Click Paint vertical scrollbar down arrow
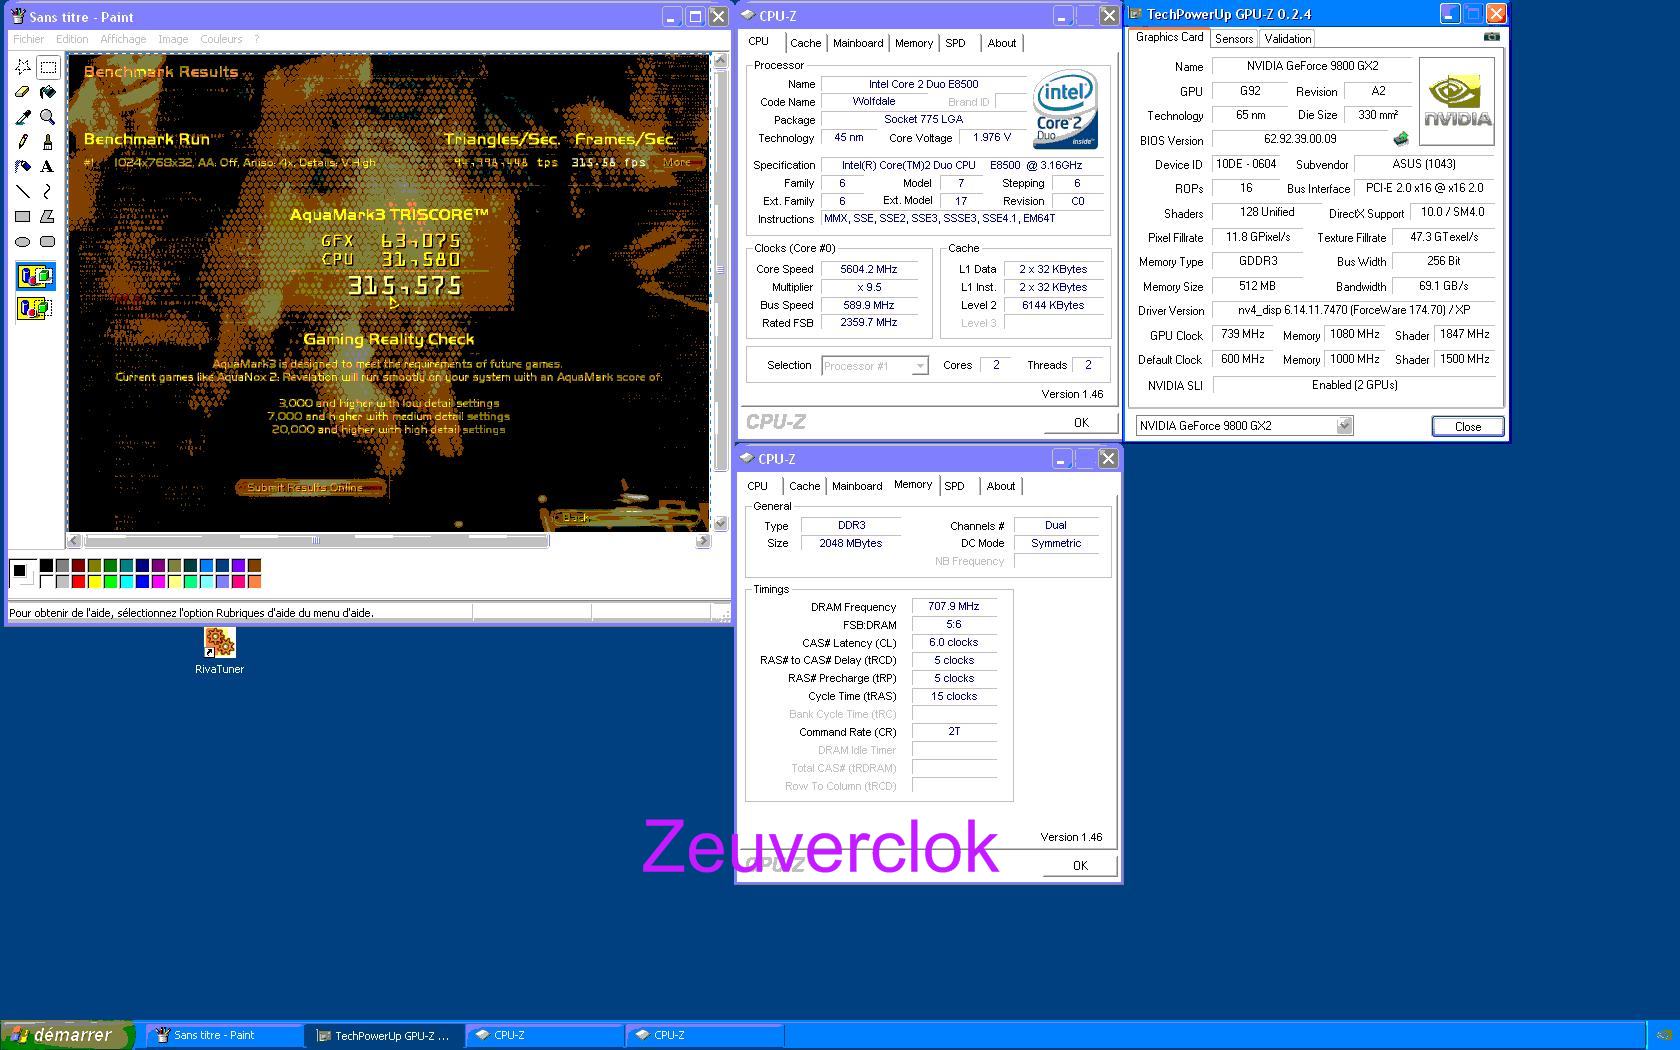 720,523
